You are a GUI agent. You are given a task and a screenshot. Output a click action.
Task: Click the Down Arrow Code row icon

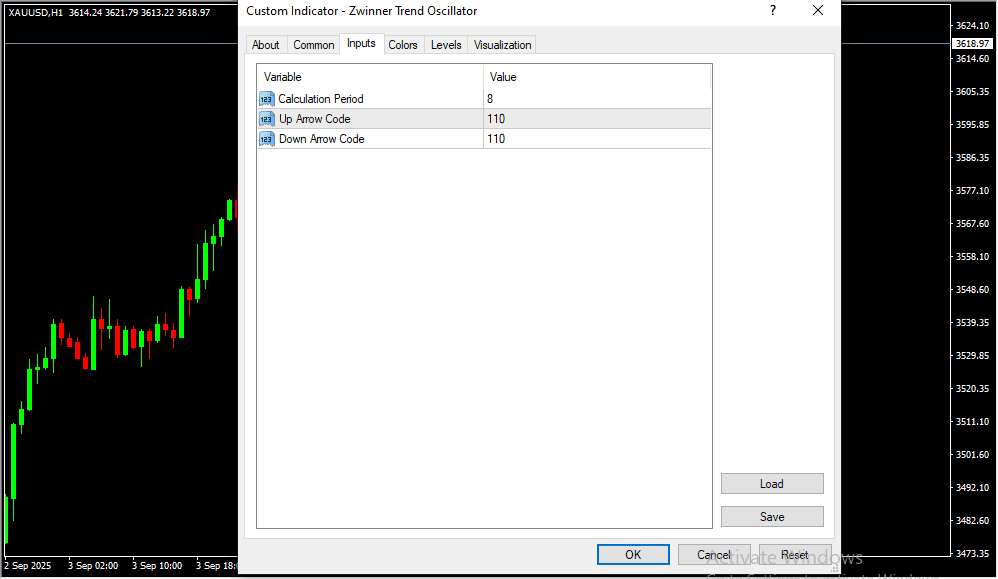click(266, 139)
